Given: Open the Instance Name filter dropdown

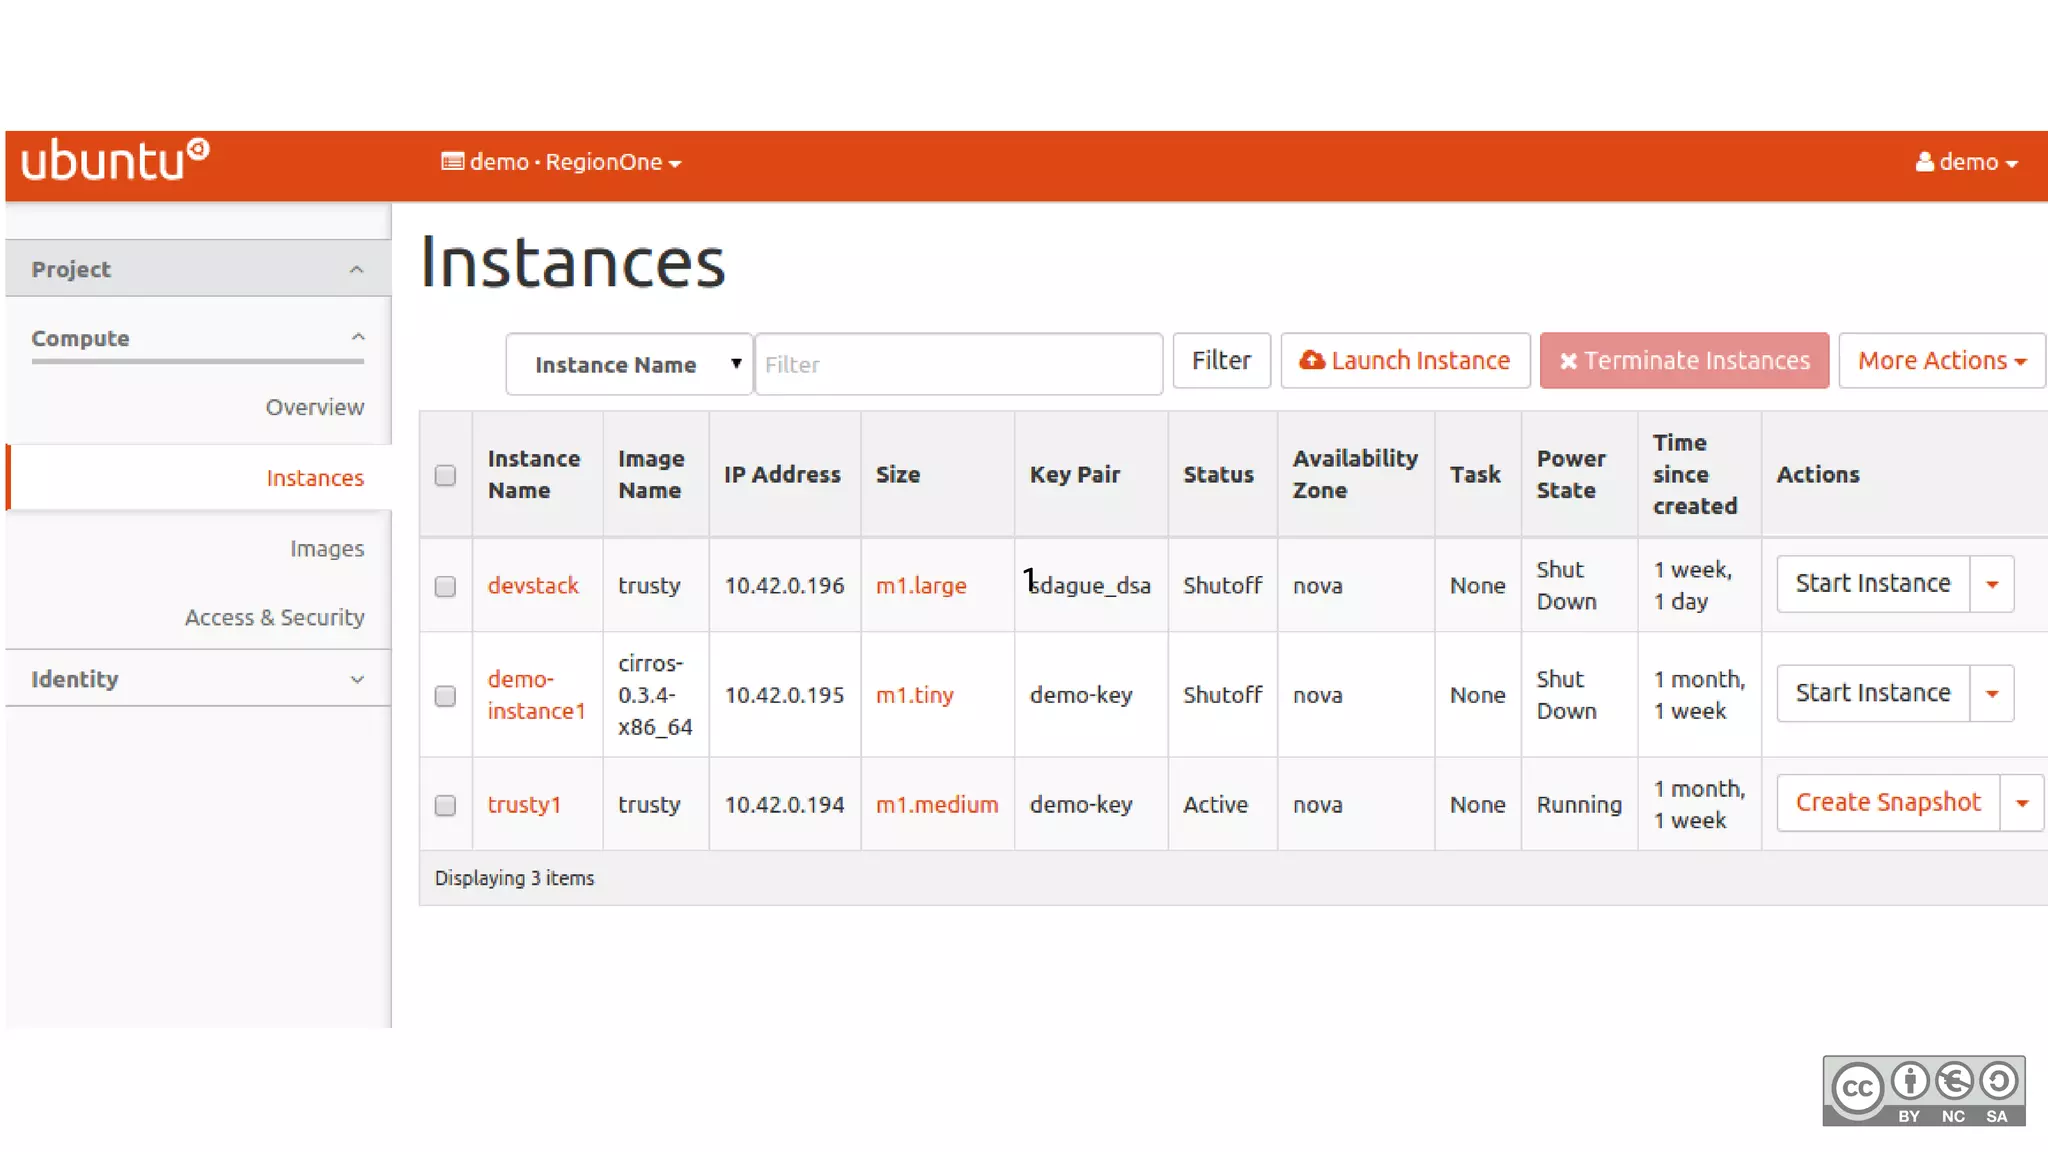Looking at the screenshot, I should point(629,364).
